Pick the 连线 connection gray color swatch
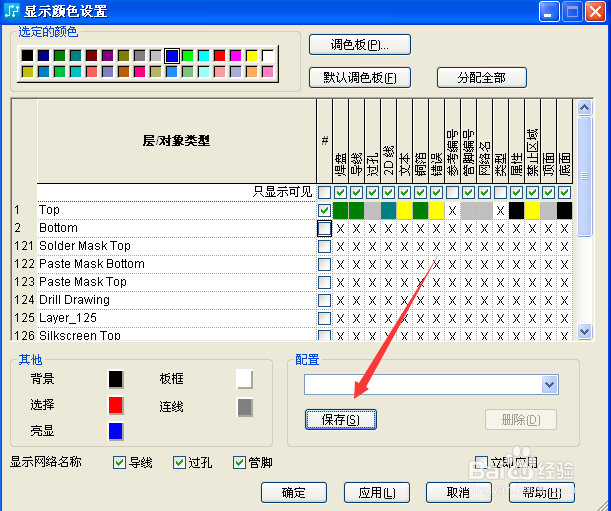The height and width of the screenshot is (511, 611). point(244,407)
